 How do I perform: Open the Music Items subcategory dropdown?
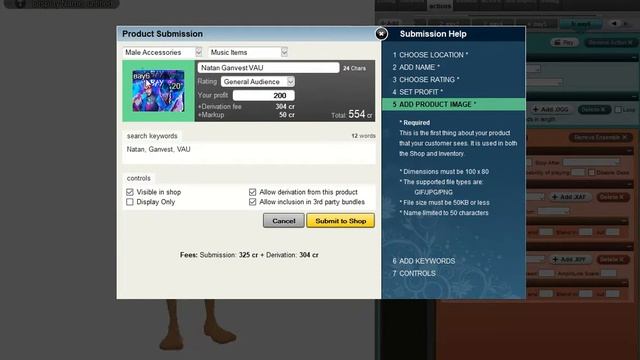pos(248,52)
